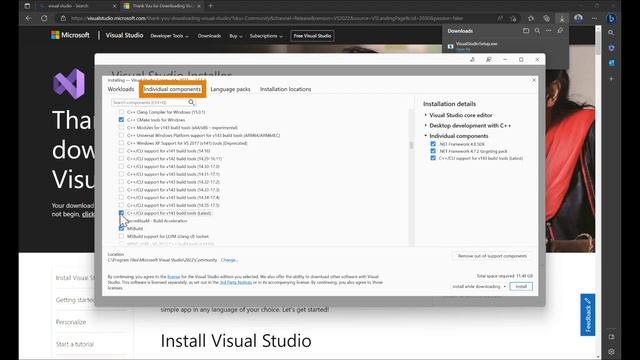The width and height of the screenshot is (640, 360).
Task: Click the VisualStudioSetup.exe file icon
Action: point(451,46)
